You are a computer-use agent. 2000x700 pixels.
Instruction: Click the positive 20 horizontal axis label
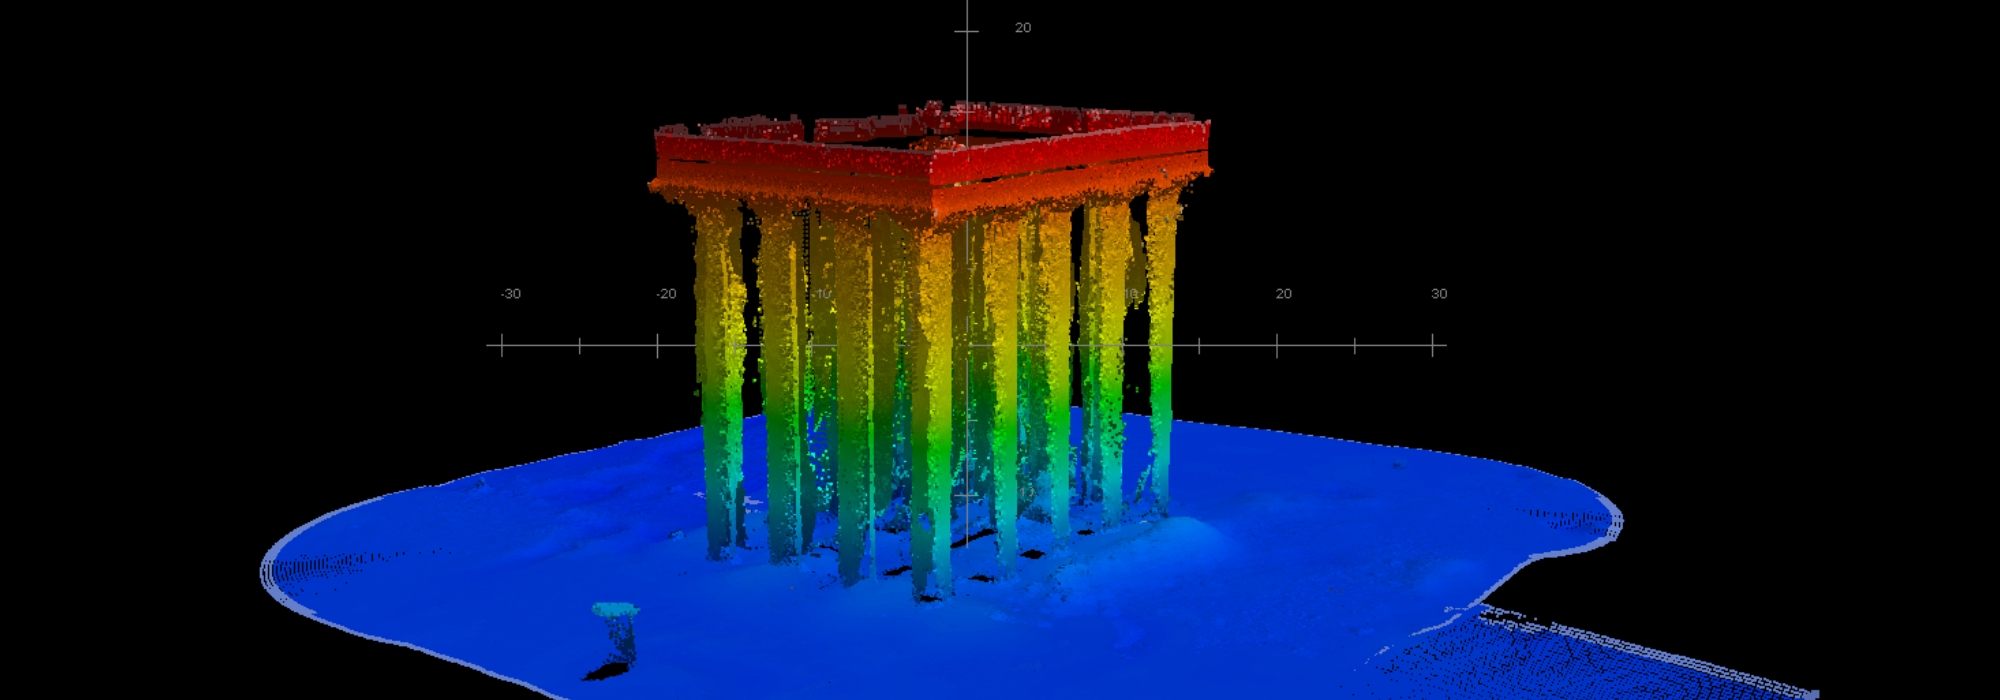pos(1283,294)
